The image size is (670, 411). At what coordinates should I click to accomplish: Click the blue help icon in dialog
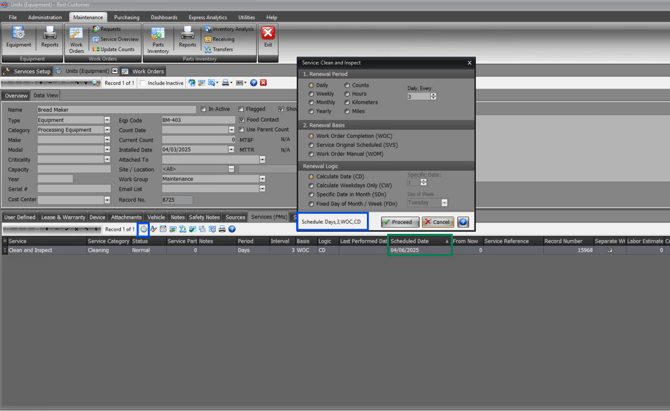463,222
